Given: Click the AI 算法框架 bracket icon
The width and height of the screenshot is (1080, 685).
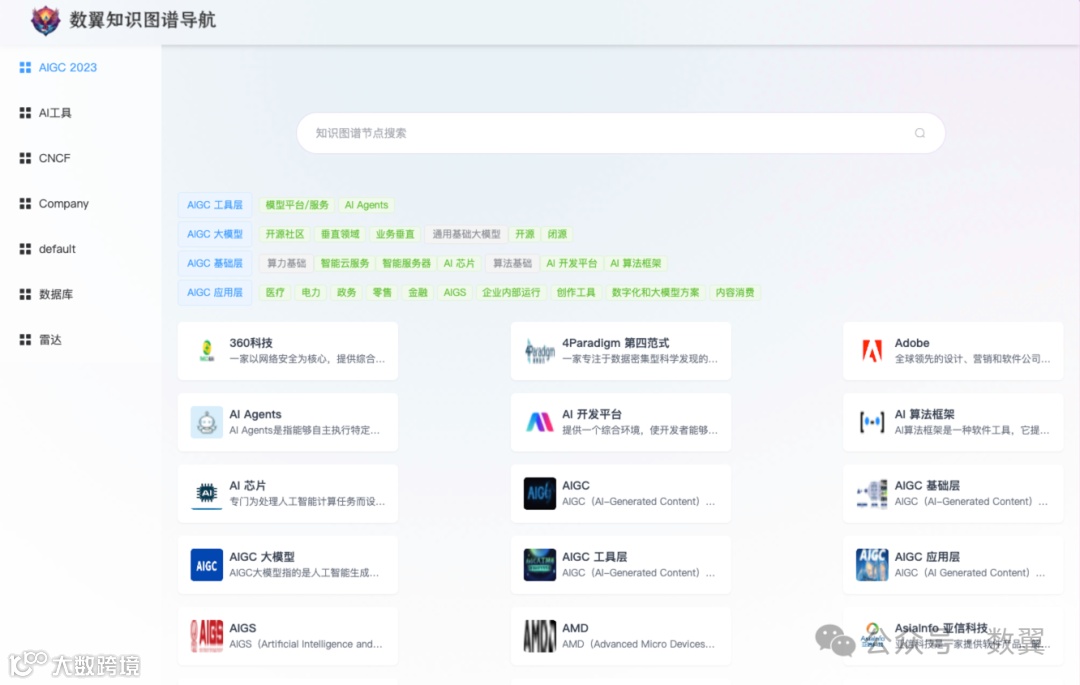Looking at the screenshot, I should pyautogui.click(x=872, y=422).
